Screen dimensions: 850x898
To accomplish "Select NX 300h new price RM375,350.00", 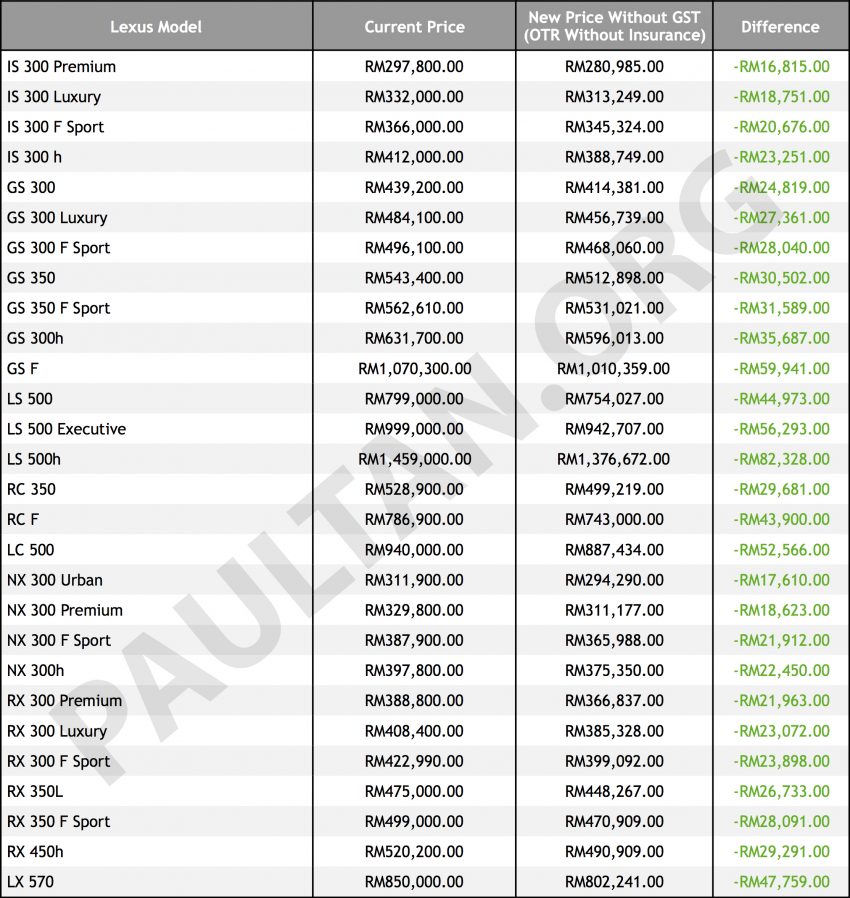I will click(x=614, y=670).
